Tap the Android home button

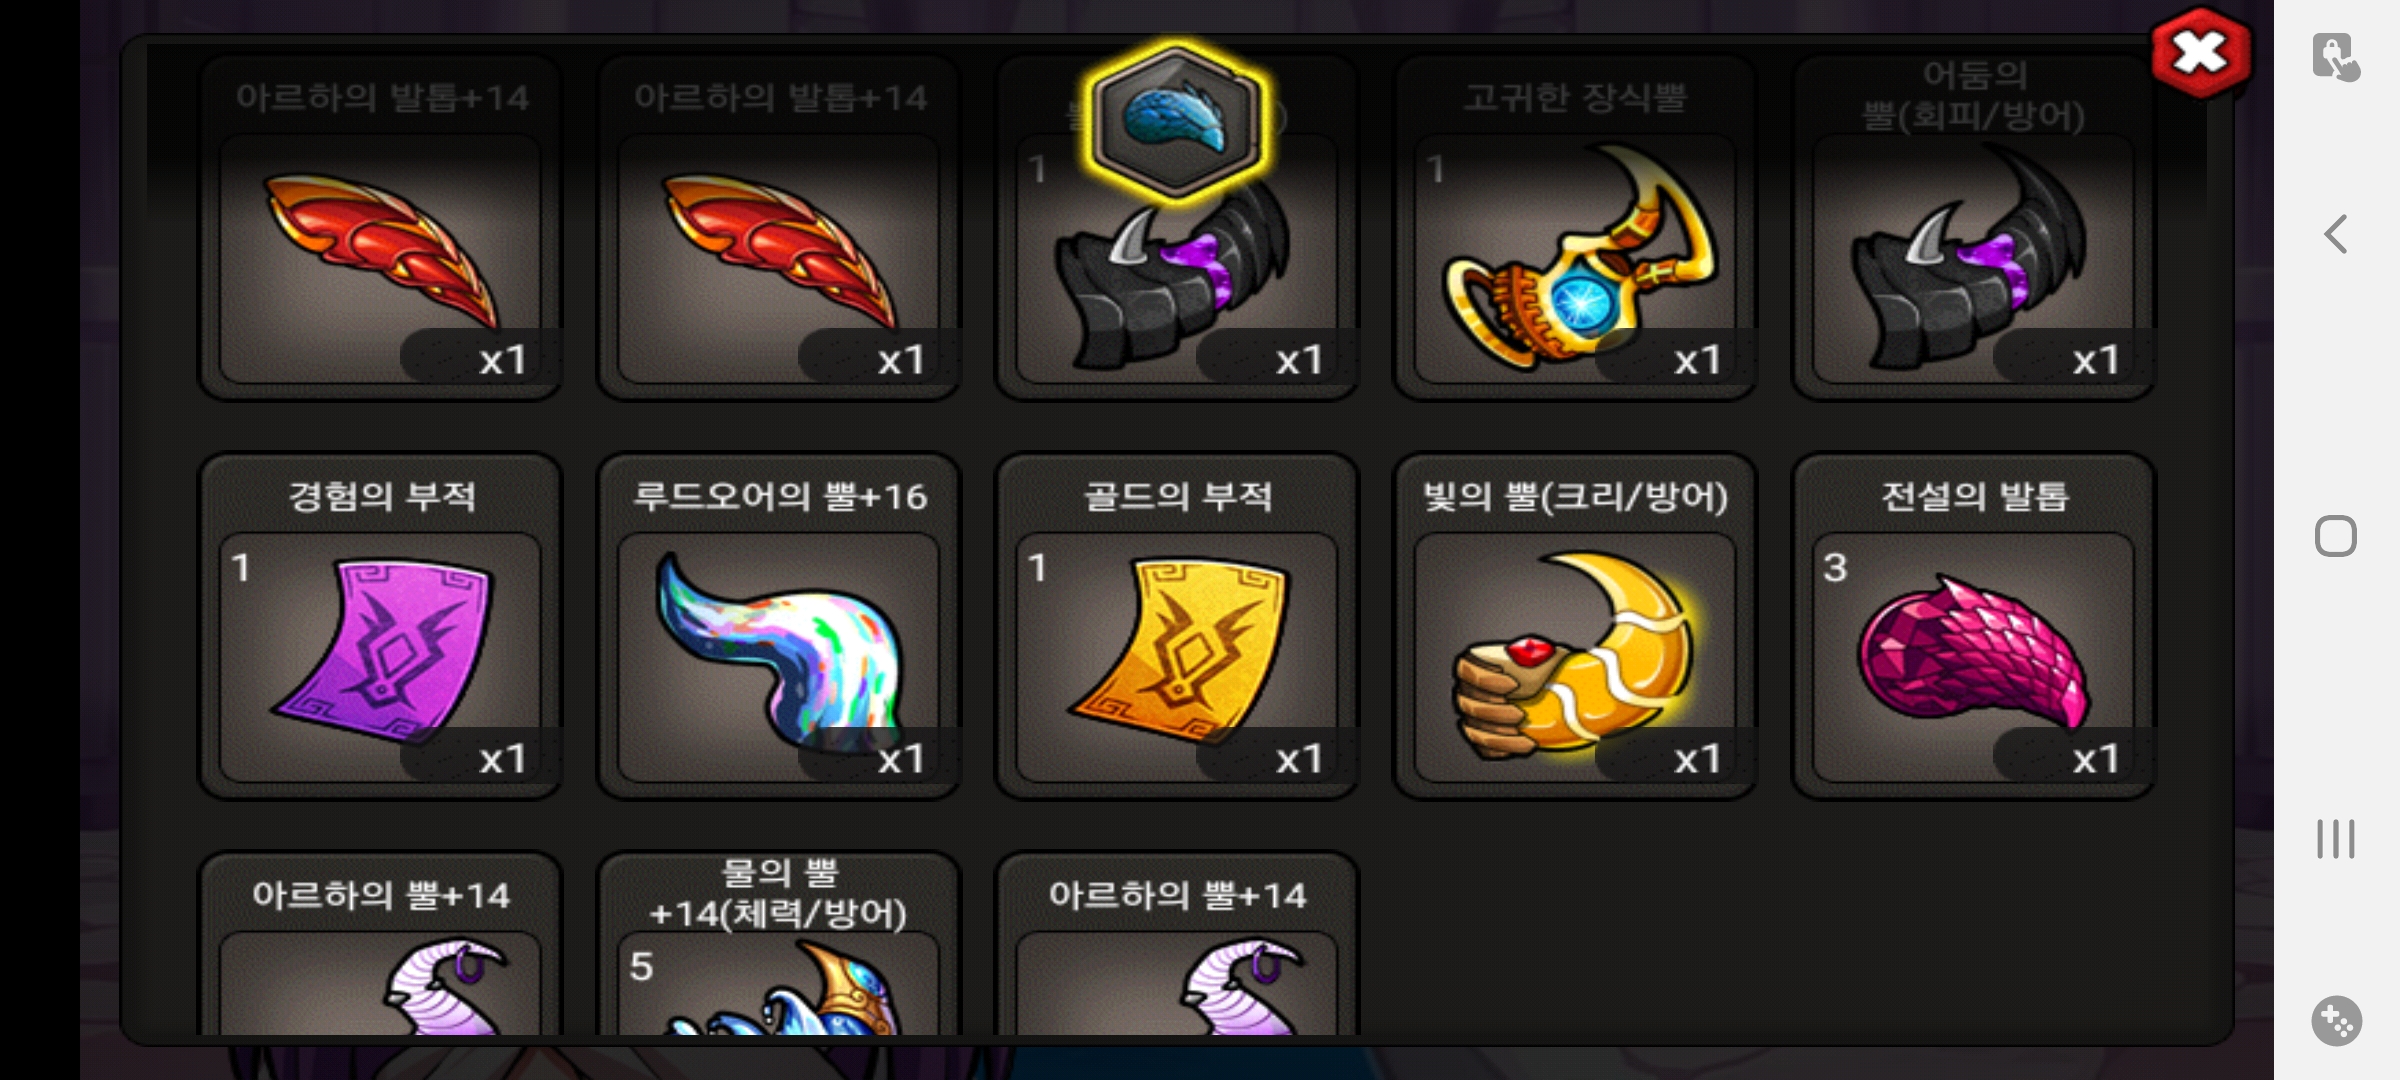coord(2336,536)
